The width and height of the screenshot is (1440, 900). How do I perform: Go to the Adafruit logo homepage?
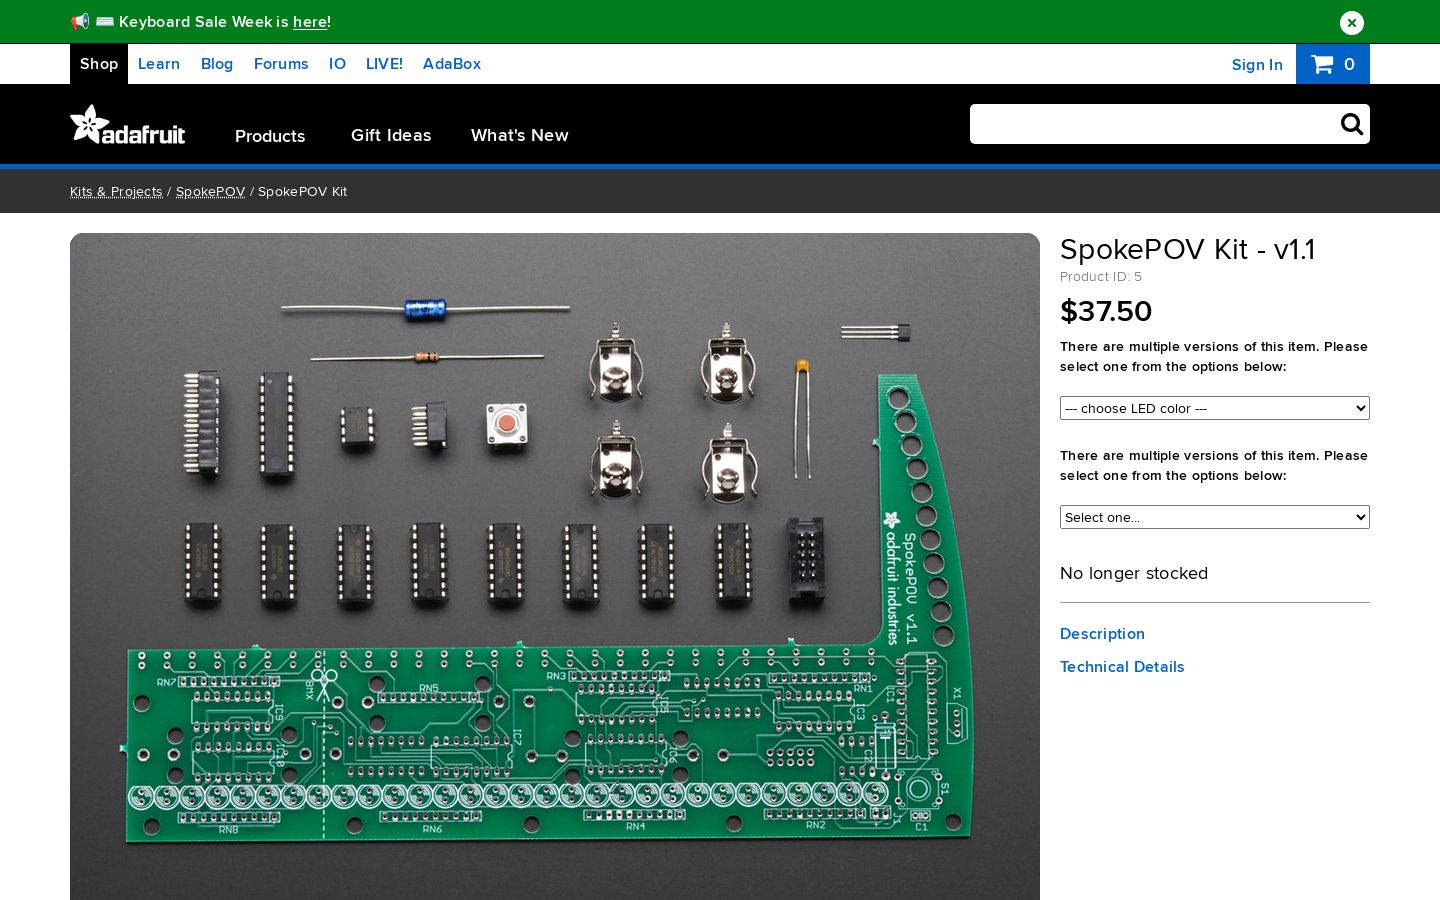click(x=128, y=125)
